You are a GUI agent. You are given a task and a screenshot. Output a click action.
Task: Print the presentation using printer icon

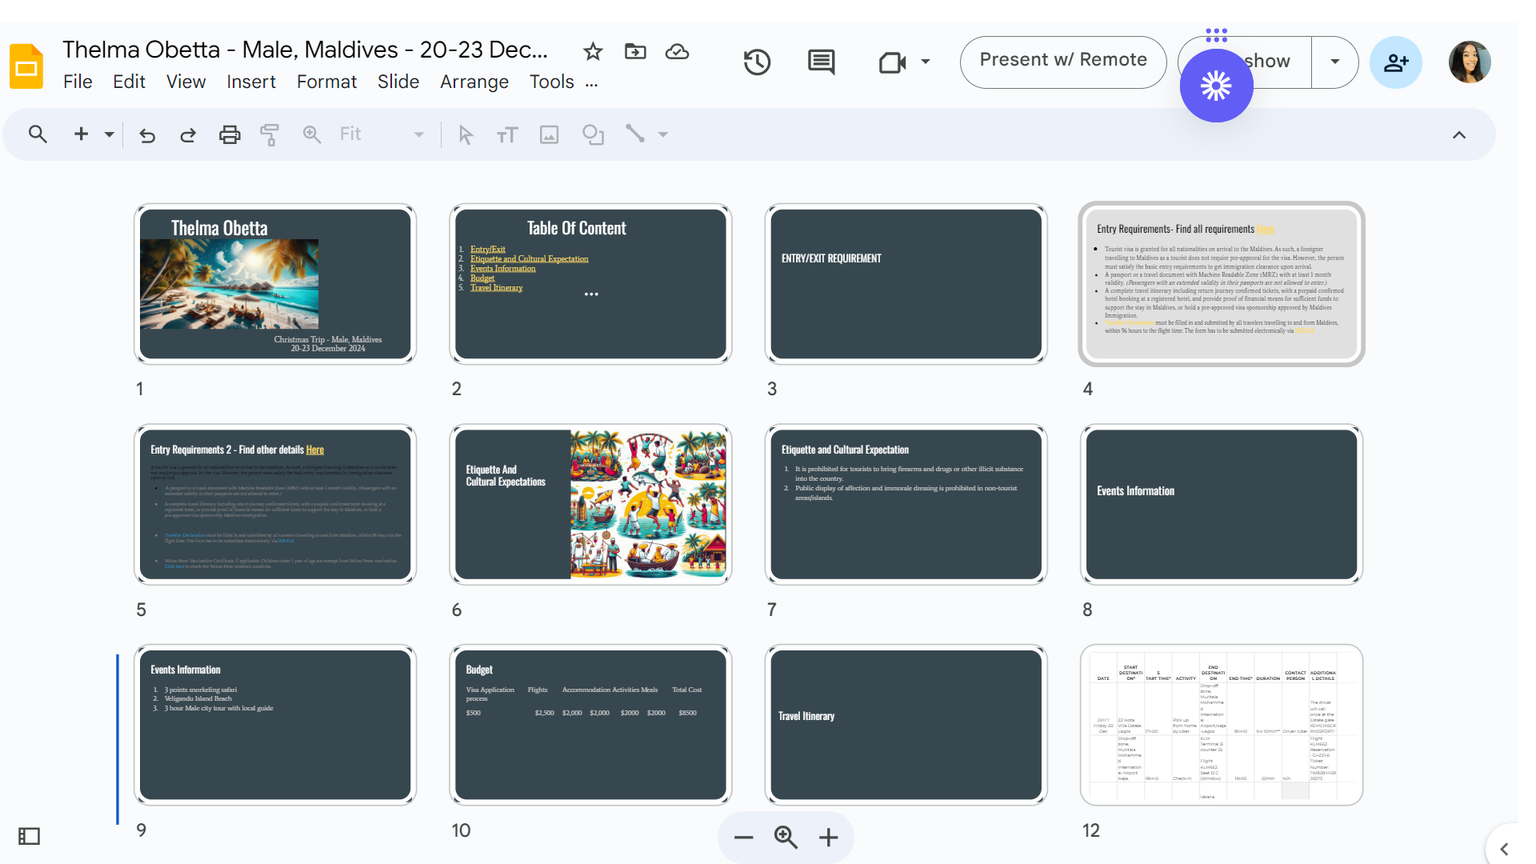(229, 135)
